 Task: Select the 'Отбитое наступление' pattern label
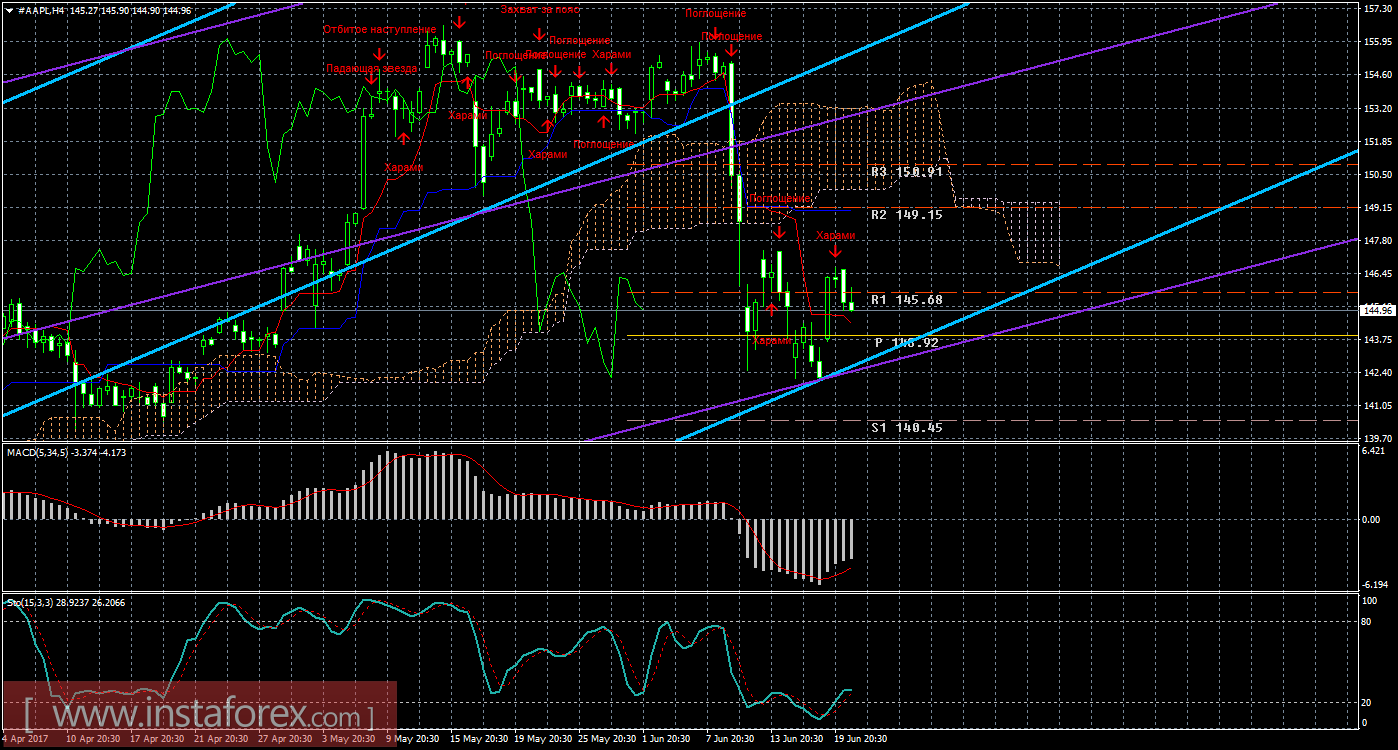point(379,30)
